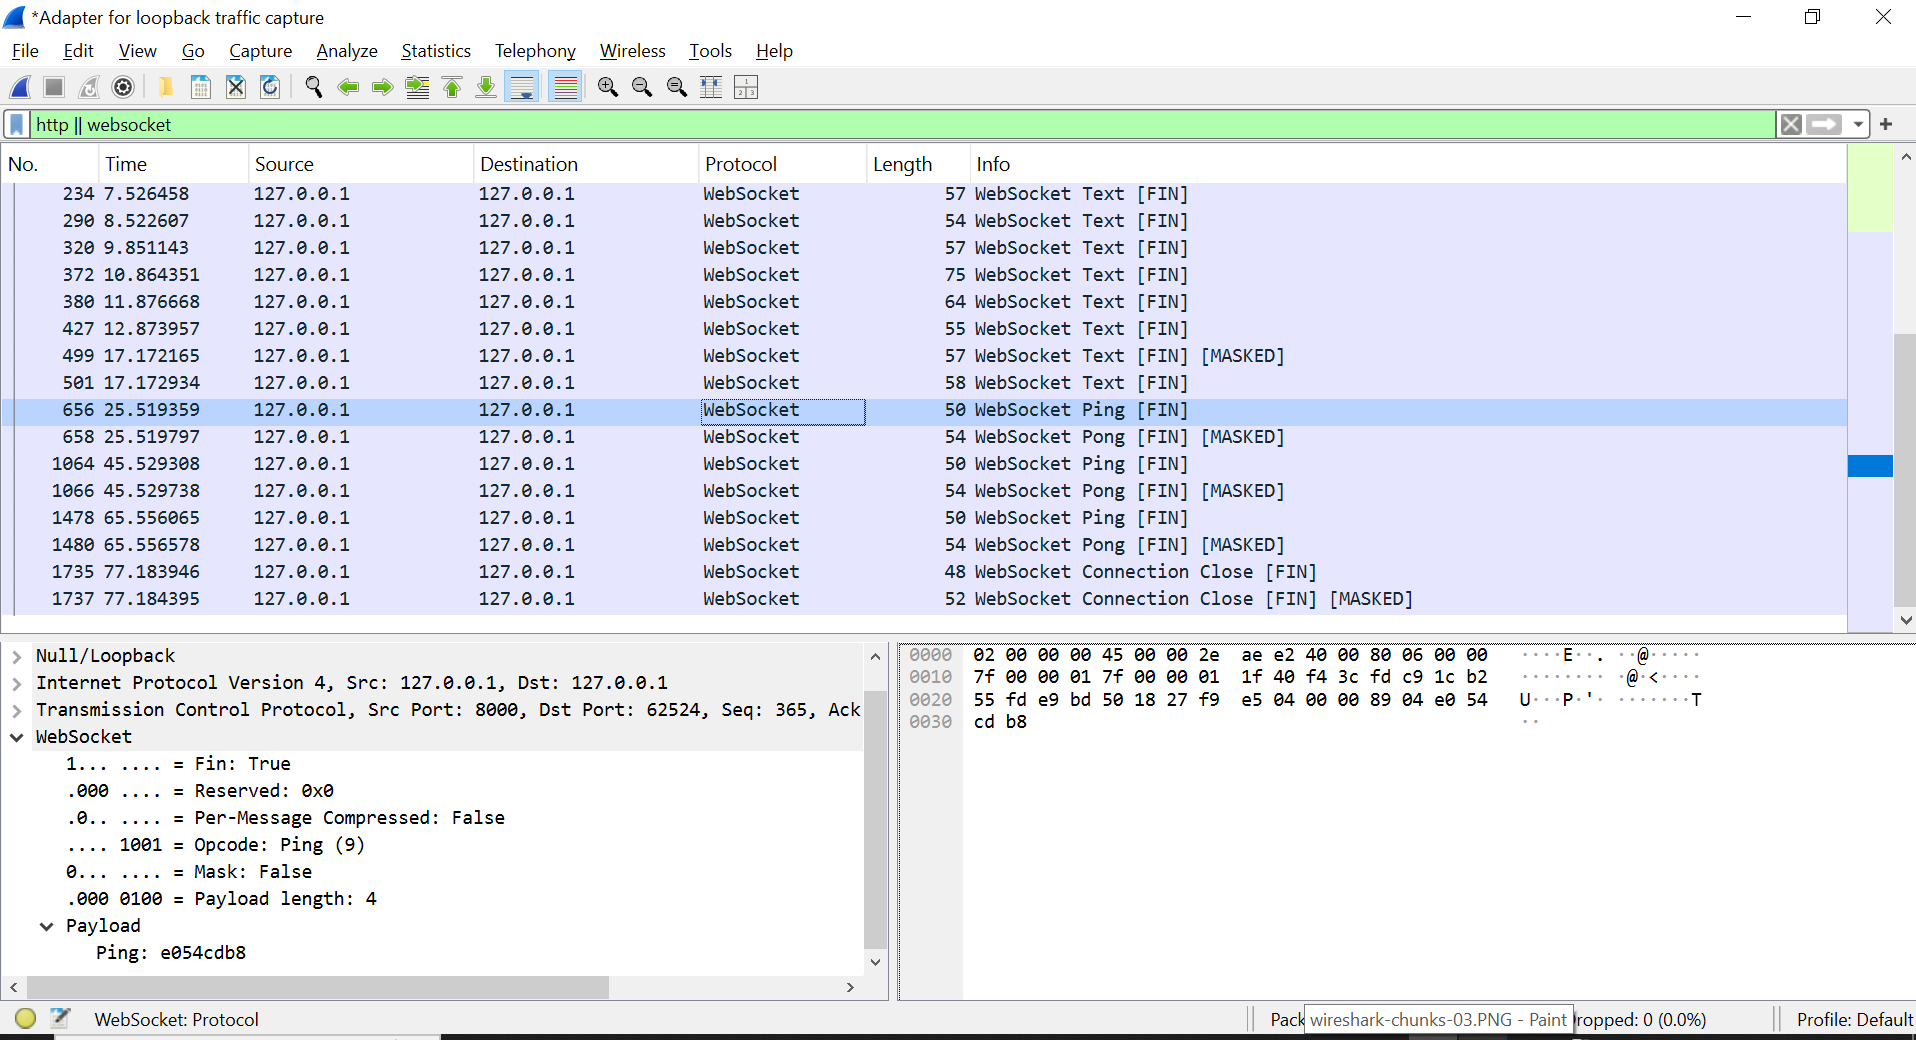1916x1040 pixels.
Task: Select packet 372 row at 10.864351
Action: point(924,275)
